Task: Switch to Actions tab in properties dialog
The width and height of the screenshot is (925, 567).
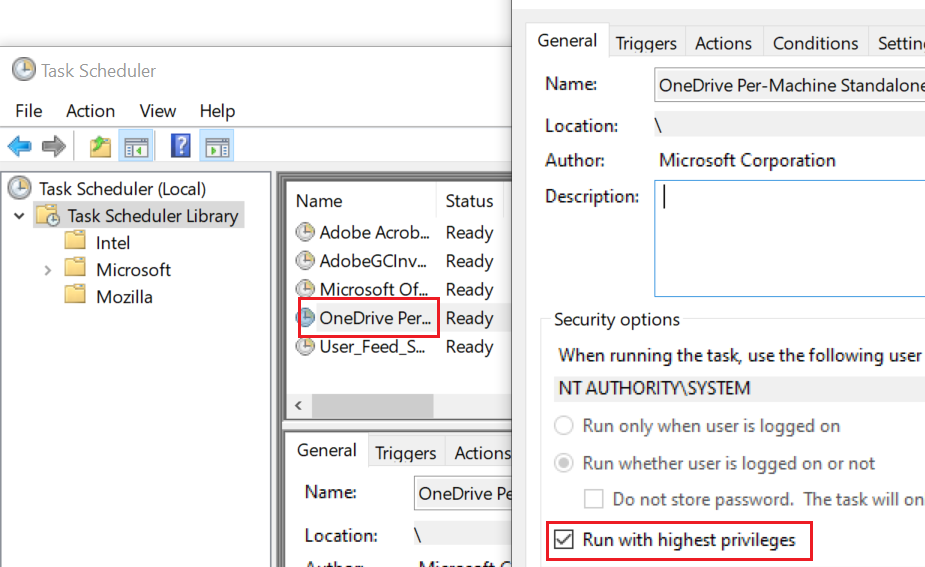Action: coord(723,43)
